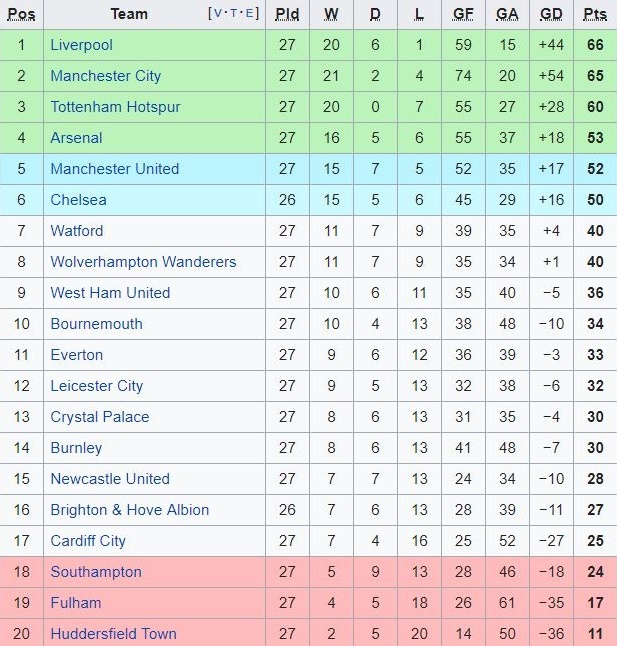Click the GD column header
This screenshot has height=646, width=617.
pos(551,14)
